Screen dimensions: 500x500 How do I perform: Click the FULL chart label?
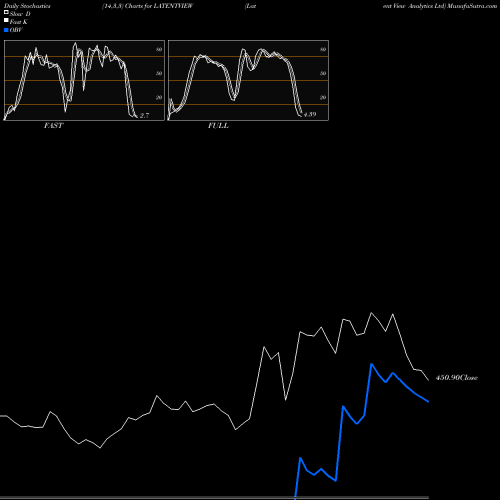218,126
